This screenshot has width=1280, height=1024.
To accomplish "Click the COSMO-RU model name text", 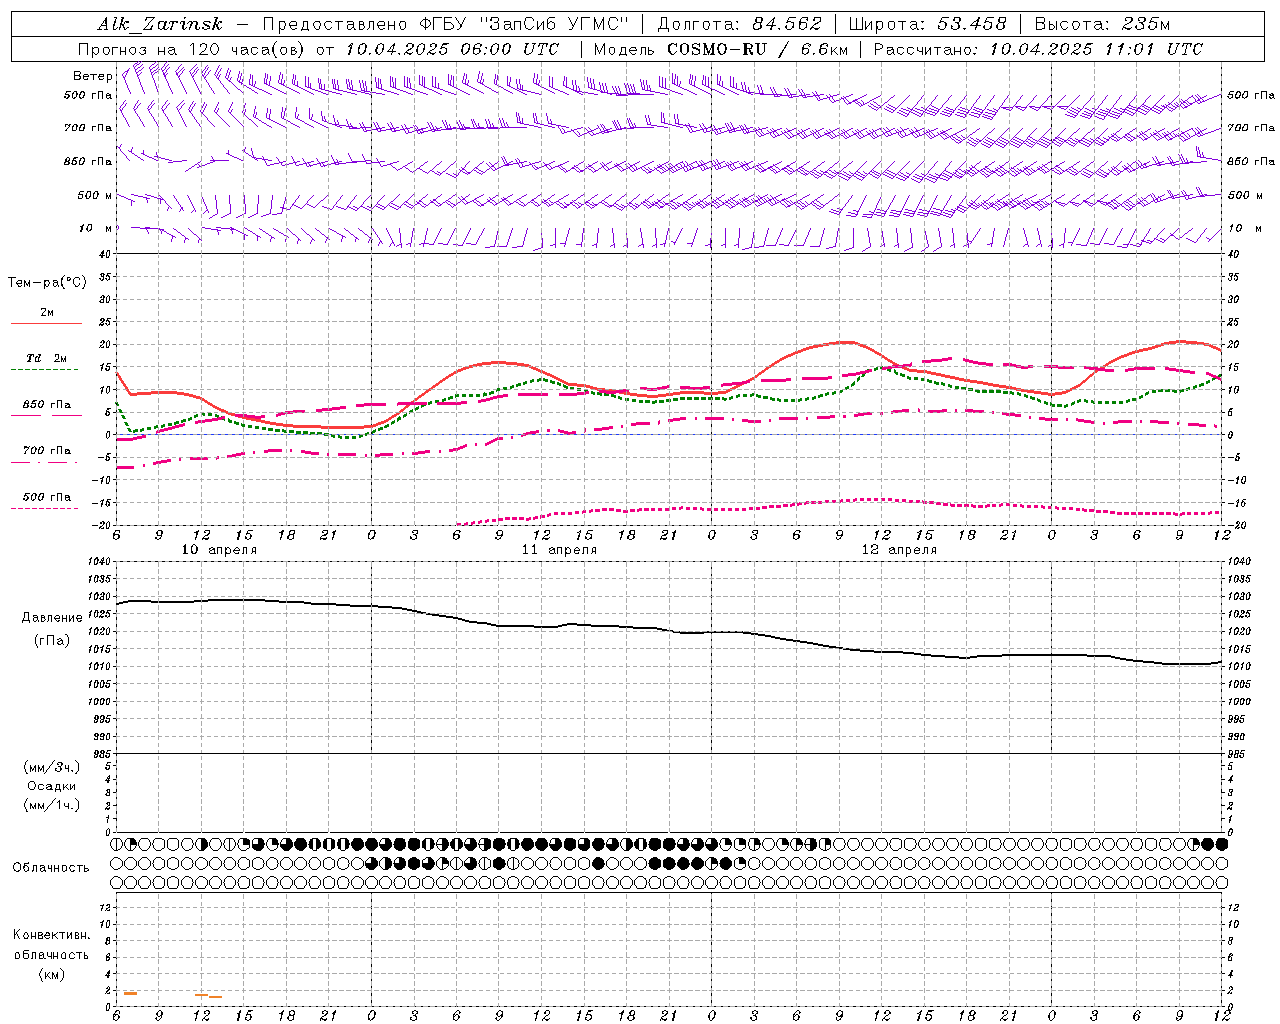I will click(x=717, y=49).
